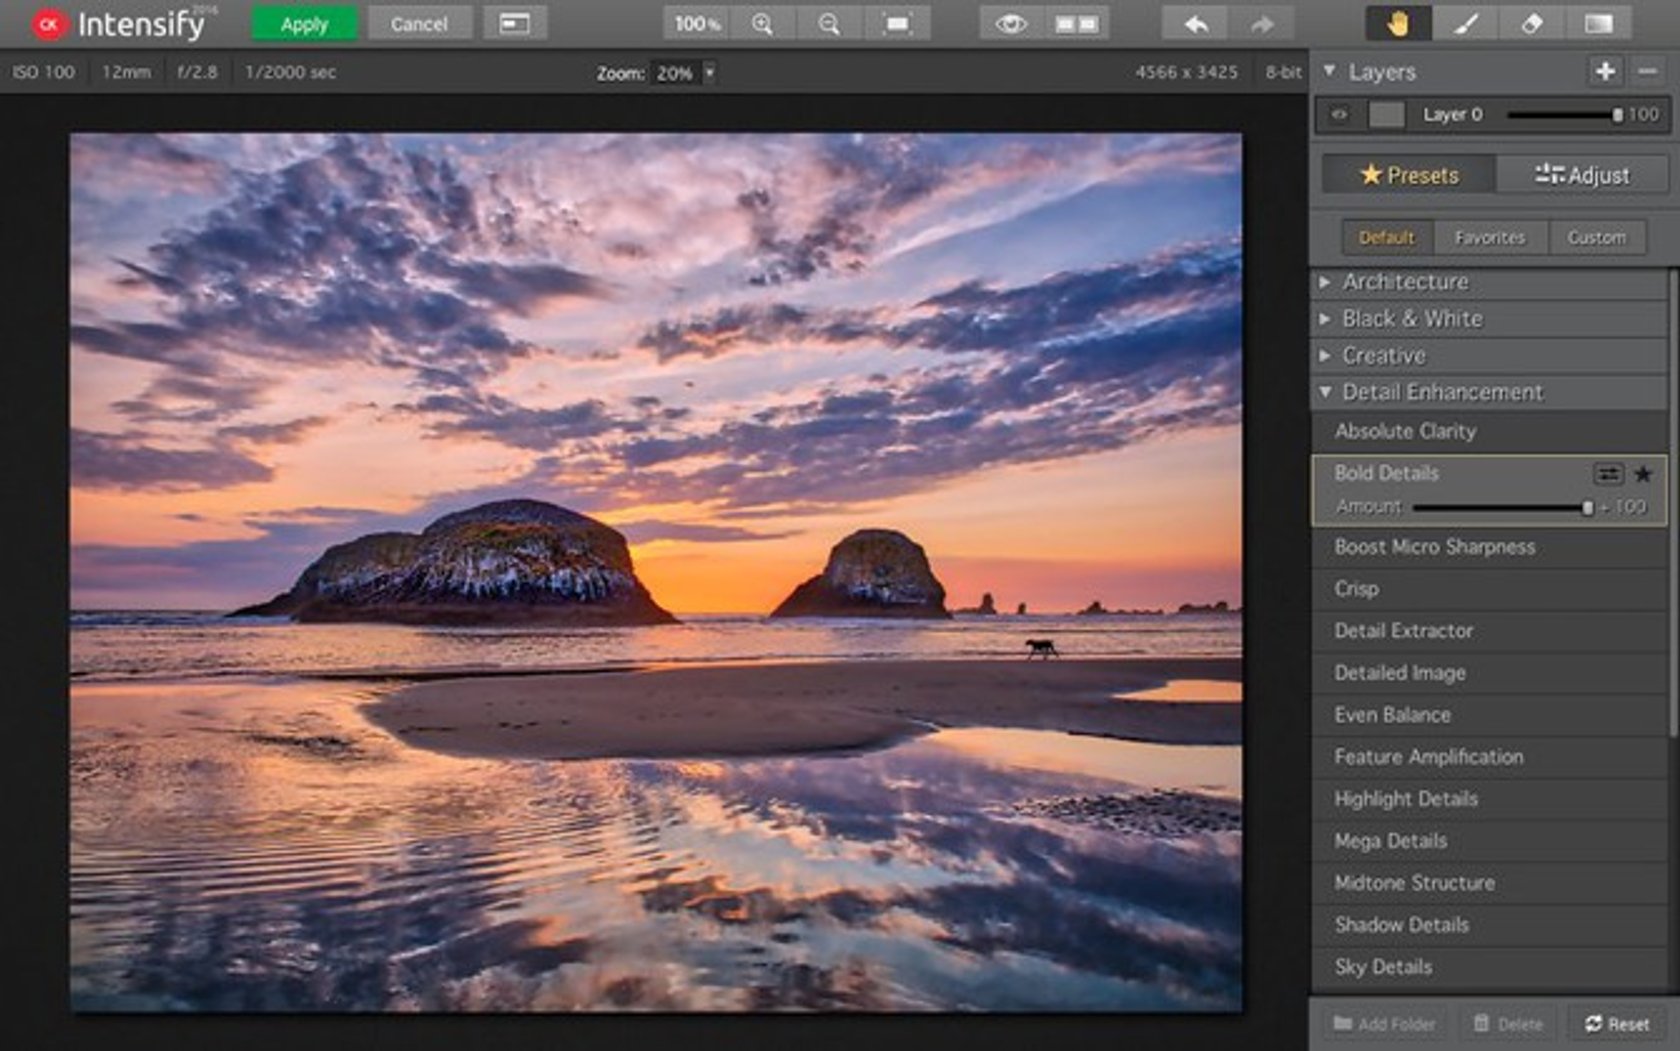
Task: Open the Custom presets tab
Action: tap(1596, 237)
